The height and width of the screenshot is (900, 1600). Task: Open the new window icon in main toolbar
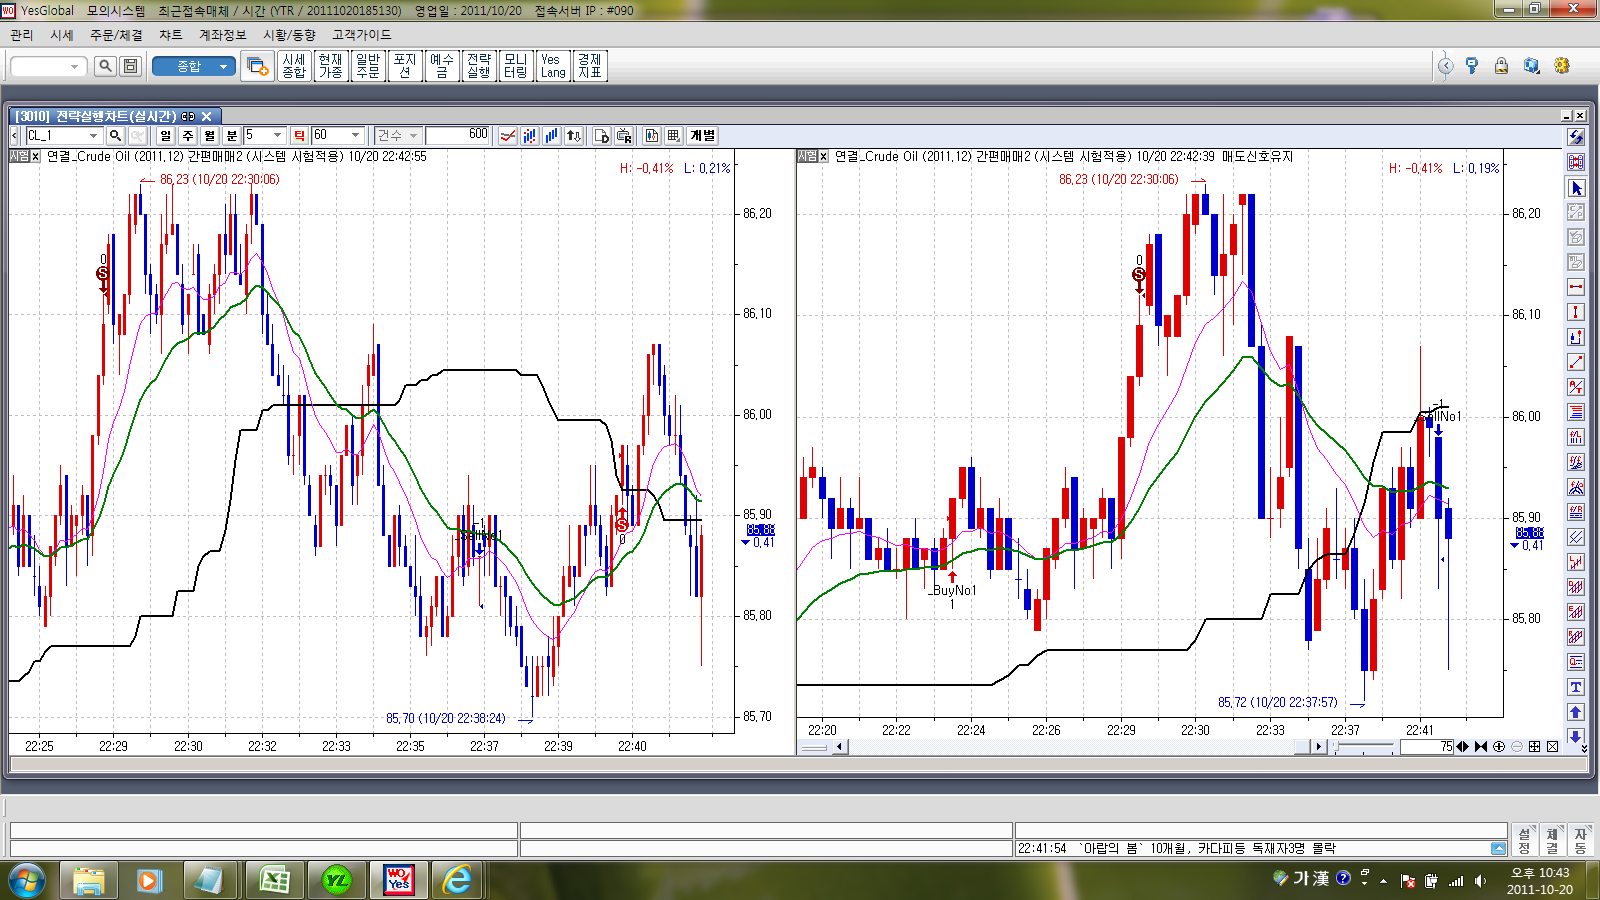tap(257, 66)
